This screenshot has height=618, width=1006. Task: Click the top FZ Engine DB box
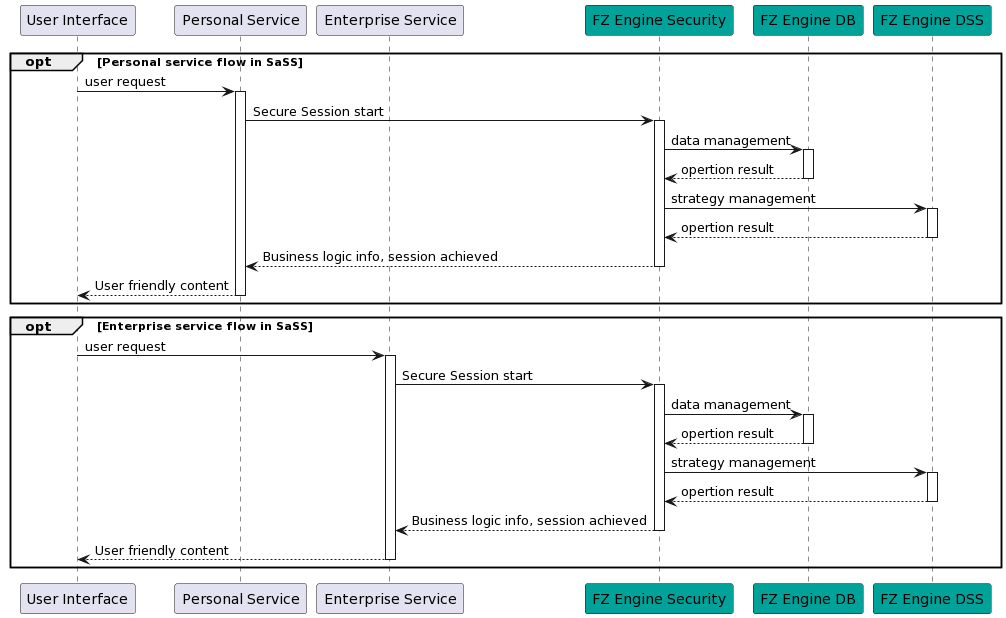(x=808, y=20)
